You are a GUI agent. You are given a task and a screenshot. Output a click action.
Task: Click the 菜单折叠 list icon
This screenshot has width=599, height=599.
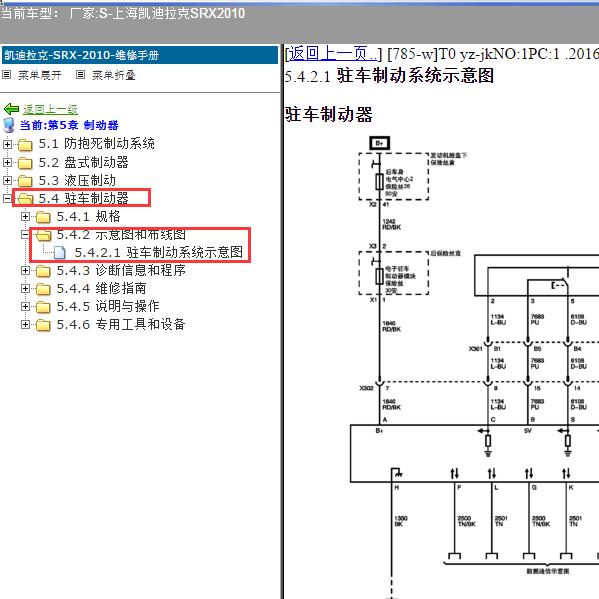[80, 74]
